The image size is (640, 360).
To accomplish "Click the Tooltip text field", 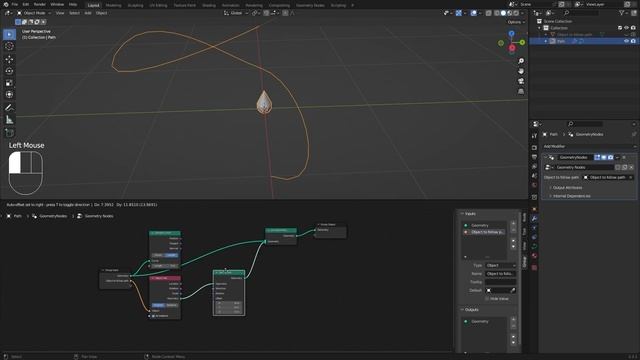I will tap(500, 282).
